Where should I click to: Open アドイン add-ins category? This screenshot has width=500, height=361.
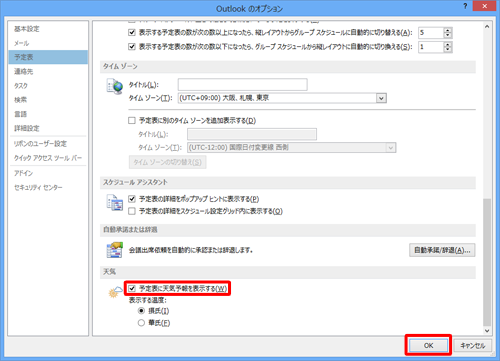point(48,173)
